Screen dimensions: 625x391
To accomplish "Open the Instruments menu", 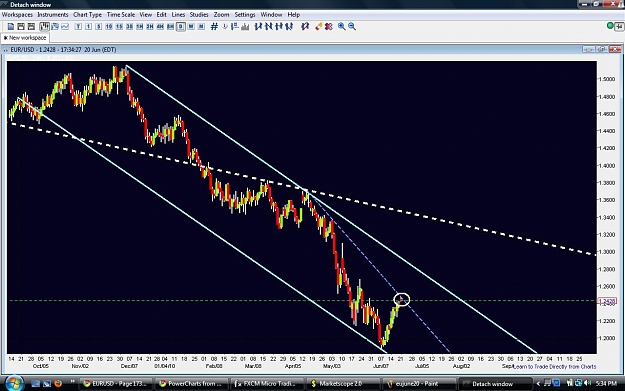I will coord(53,15).
